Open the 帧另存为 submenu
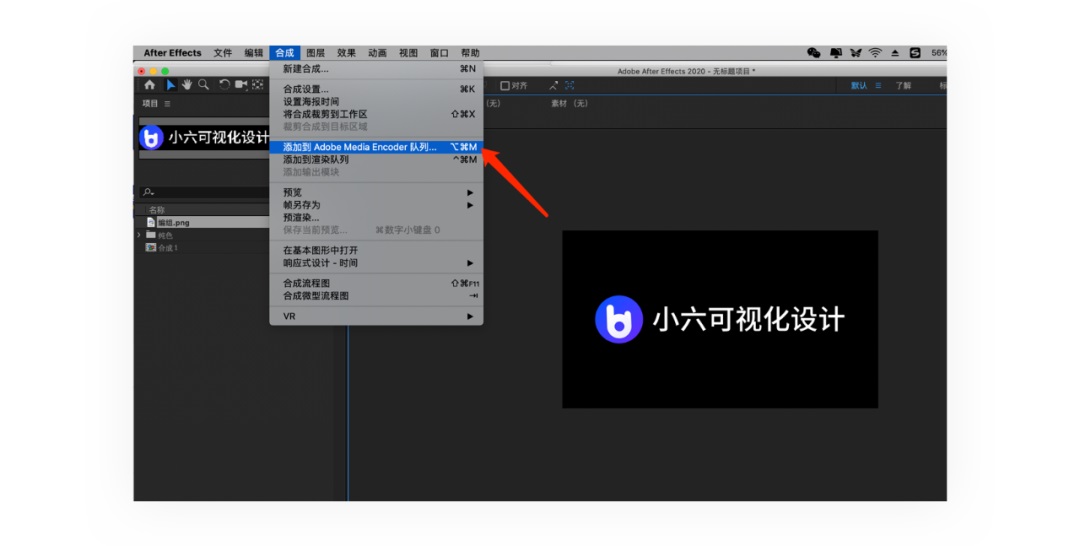Screen dimensions: 1080x546 [376, 204]
